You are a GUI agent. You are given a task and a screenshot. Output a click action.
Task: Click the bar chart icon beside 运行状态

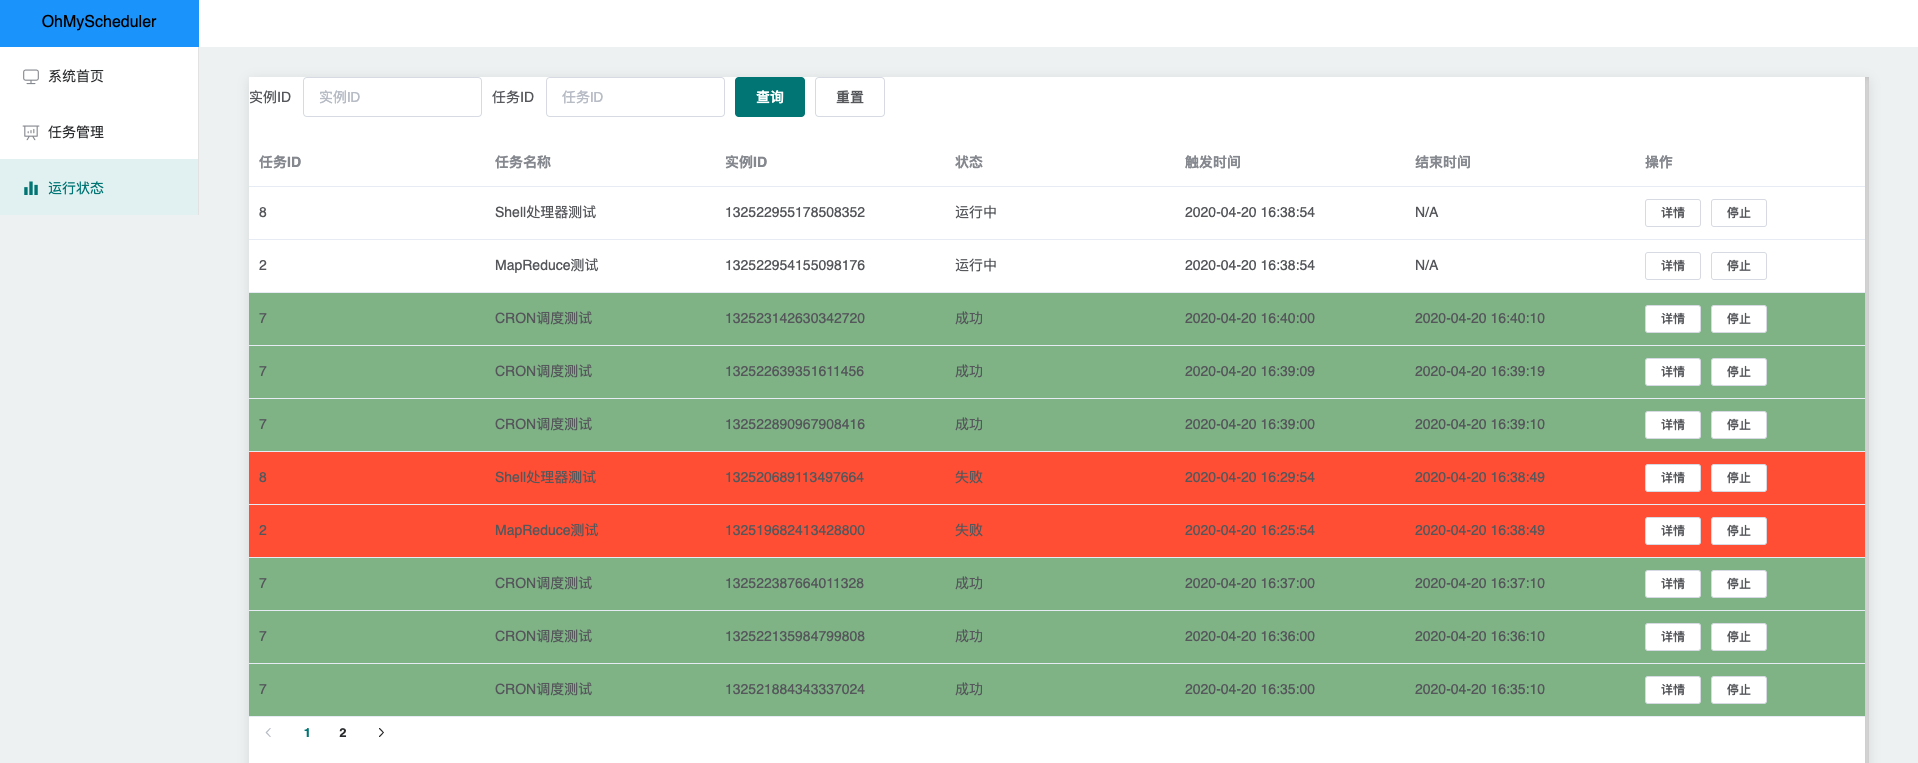tap(31, 188)
